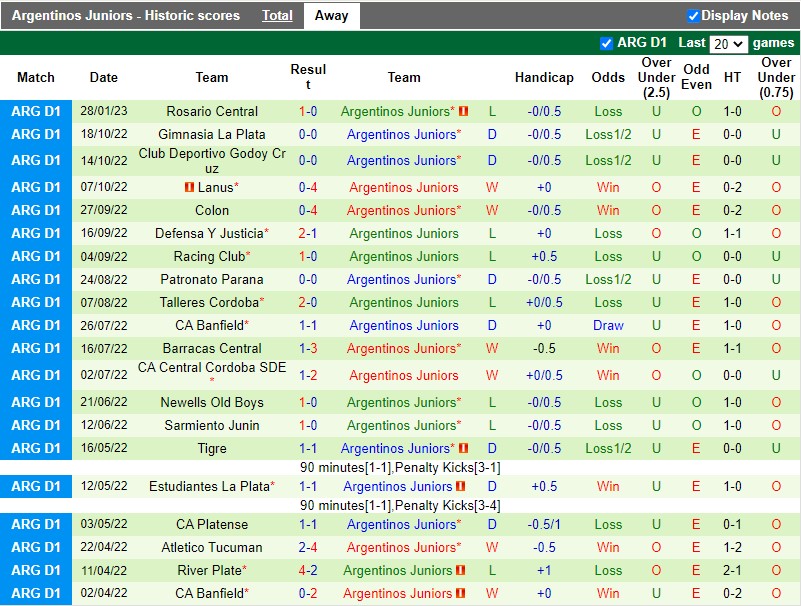This screenshot has height=606, width=801.
Task: Click the red card icon in the Estudiantes row's Argentinos Juniors cell
Action: click(x=461, y=486)
